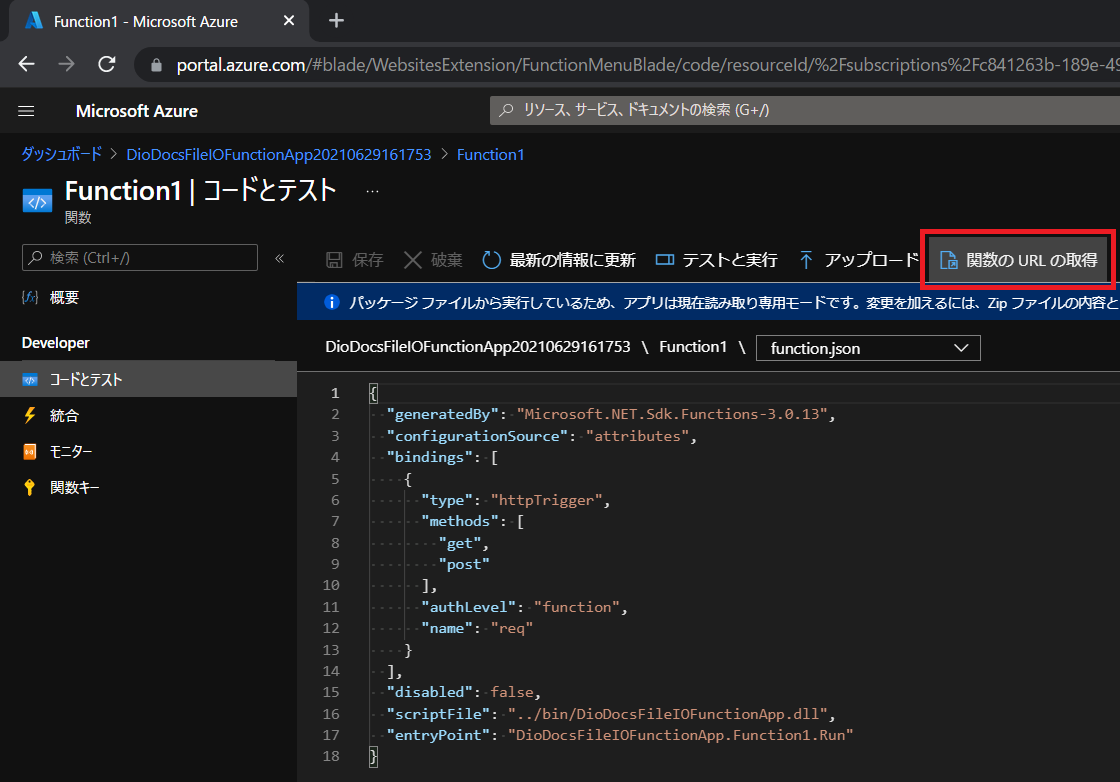The width and height of the screenshot is (1120, 782).
Task: Click the "methods" code line
Action: pyautogui.click(x=473, y=521)
